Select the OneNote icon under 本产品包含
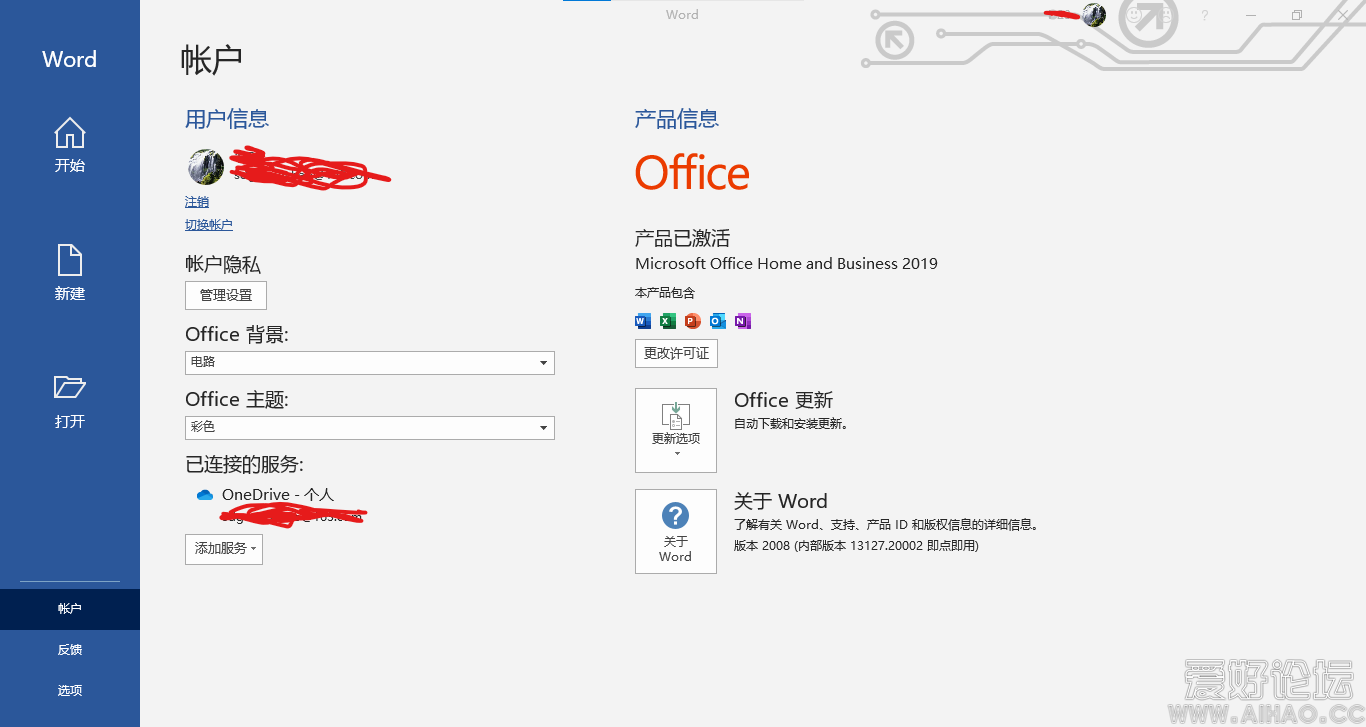The height and width of the screenshot is (727, 1366). pyautogui.click(x=741, y=321)
